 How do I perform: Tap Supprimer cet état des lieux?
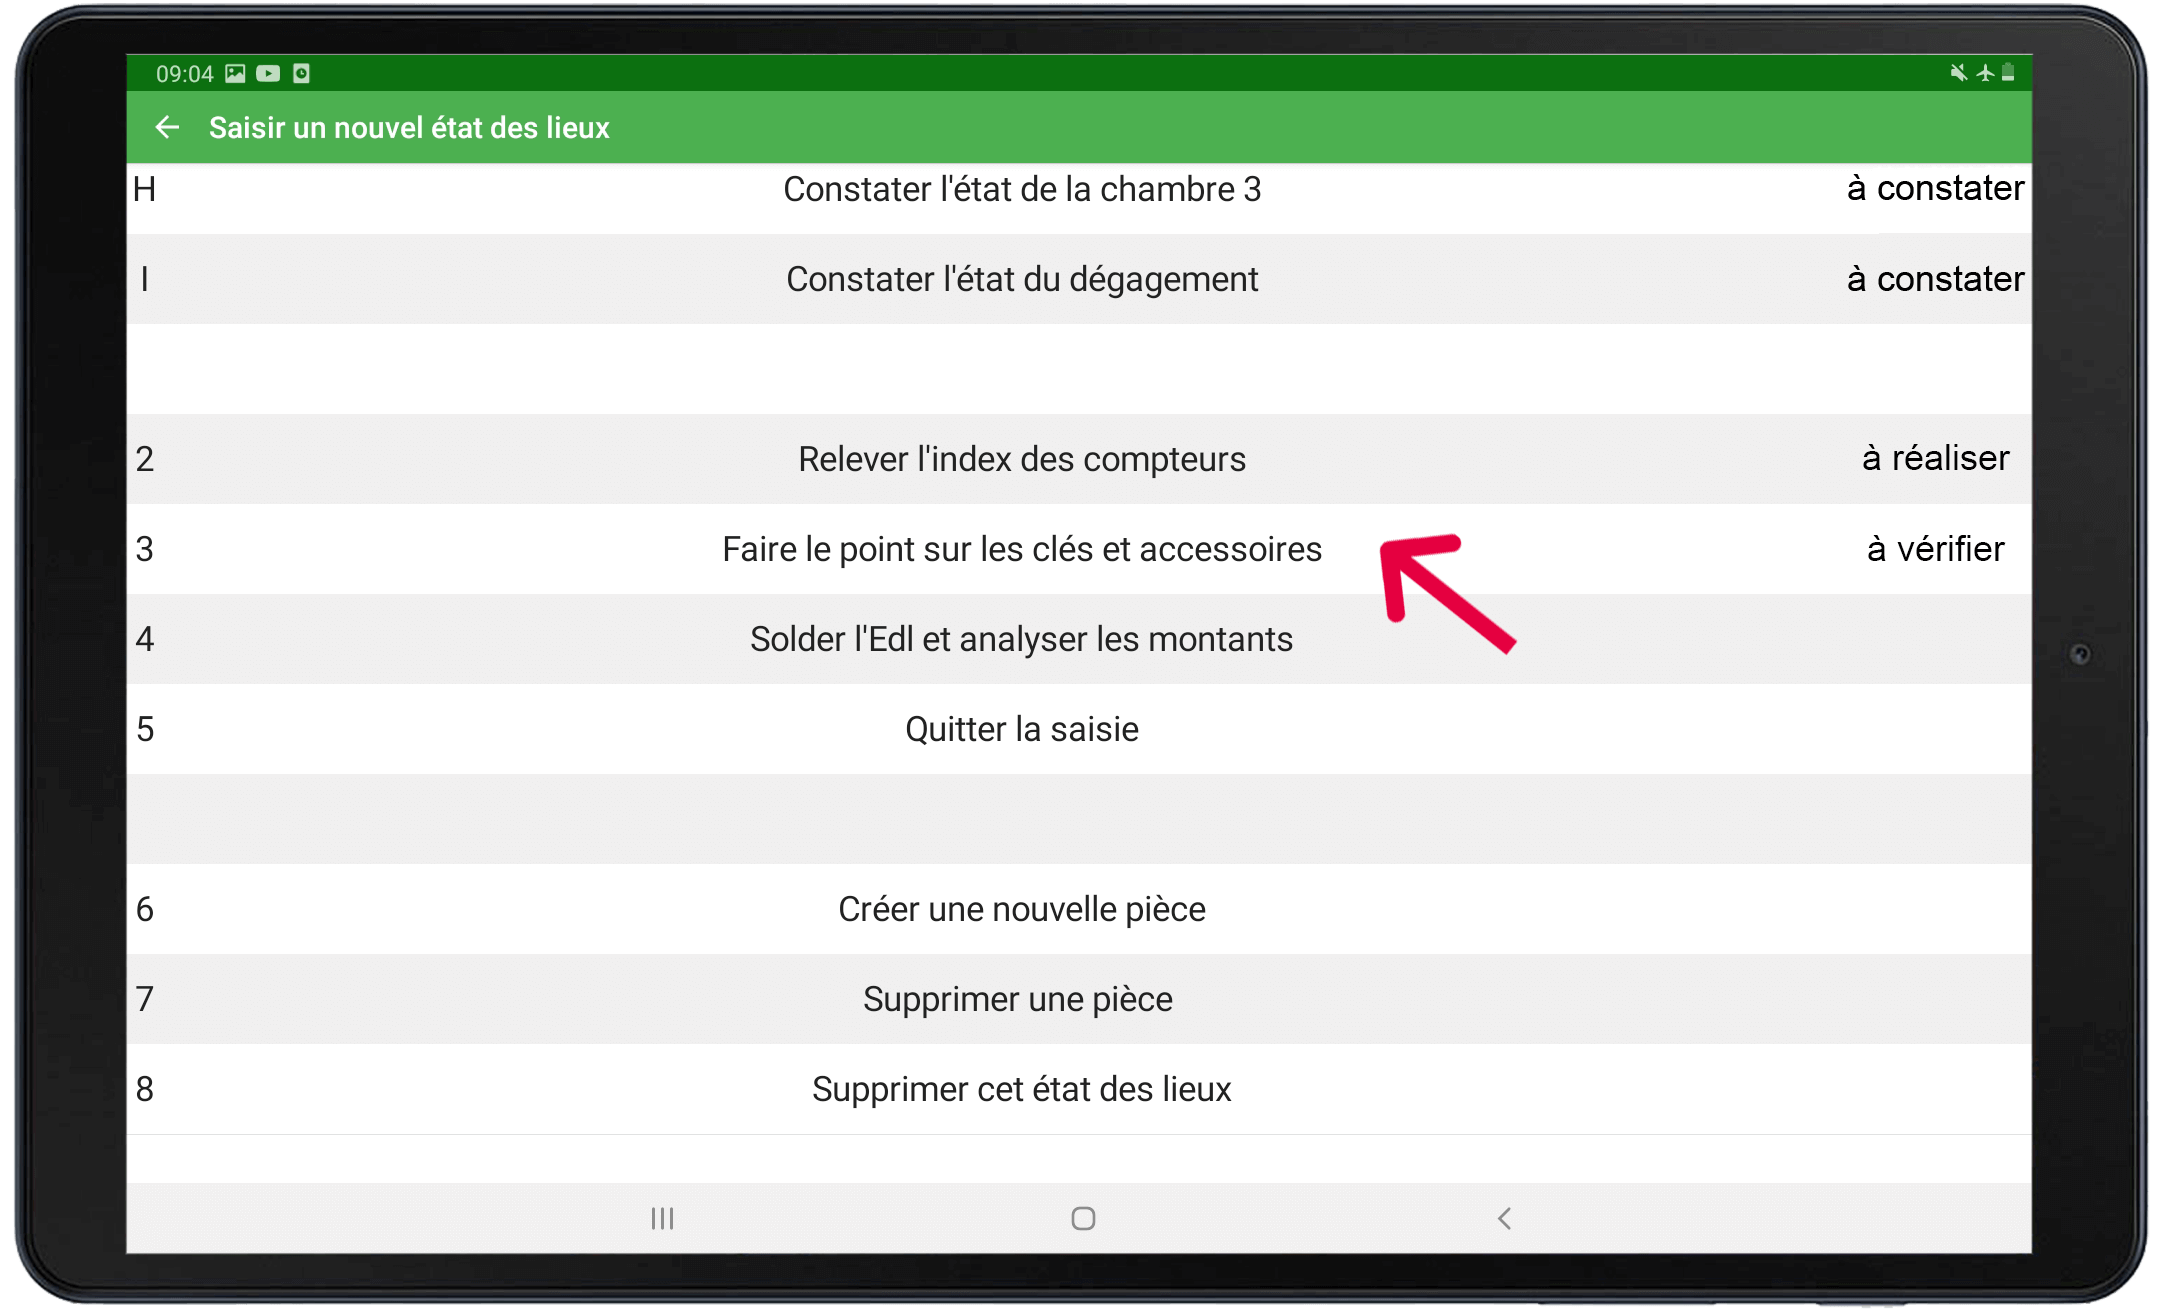(x=1021, y=1089)
